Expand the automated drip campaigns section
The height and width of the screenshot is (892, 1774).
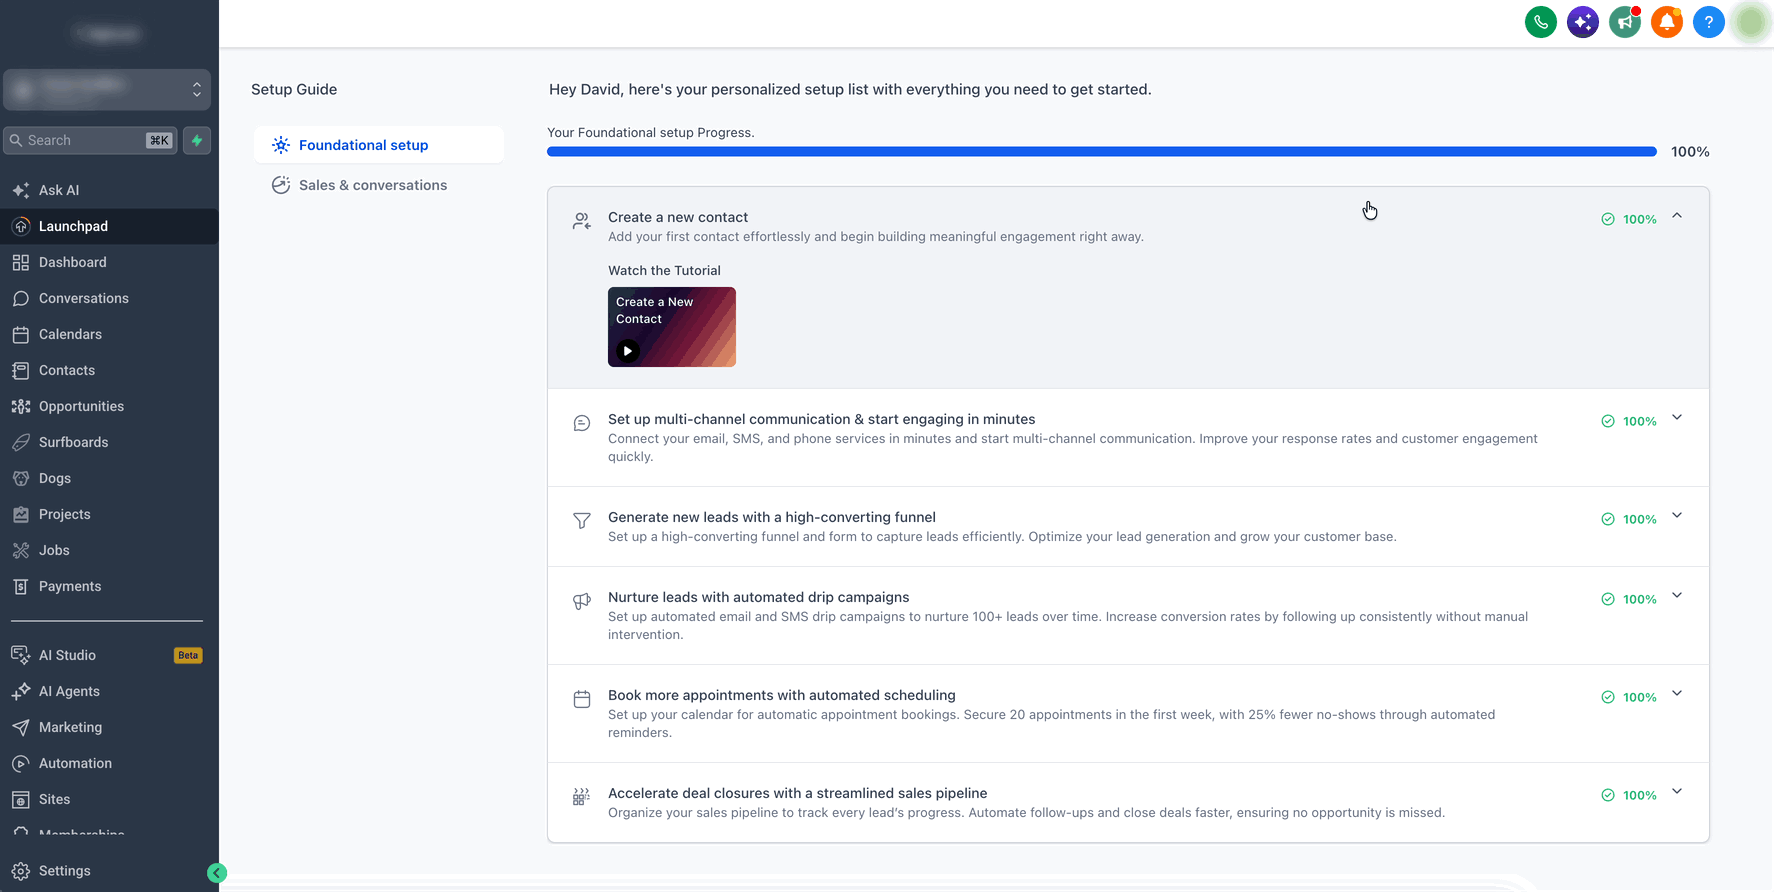[x=1677, y=596]
